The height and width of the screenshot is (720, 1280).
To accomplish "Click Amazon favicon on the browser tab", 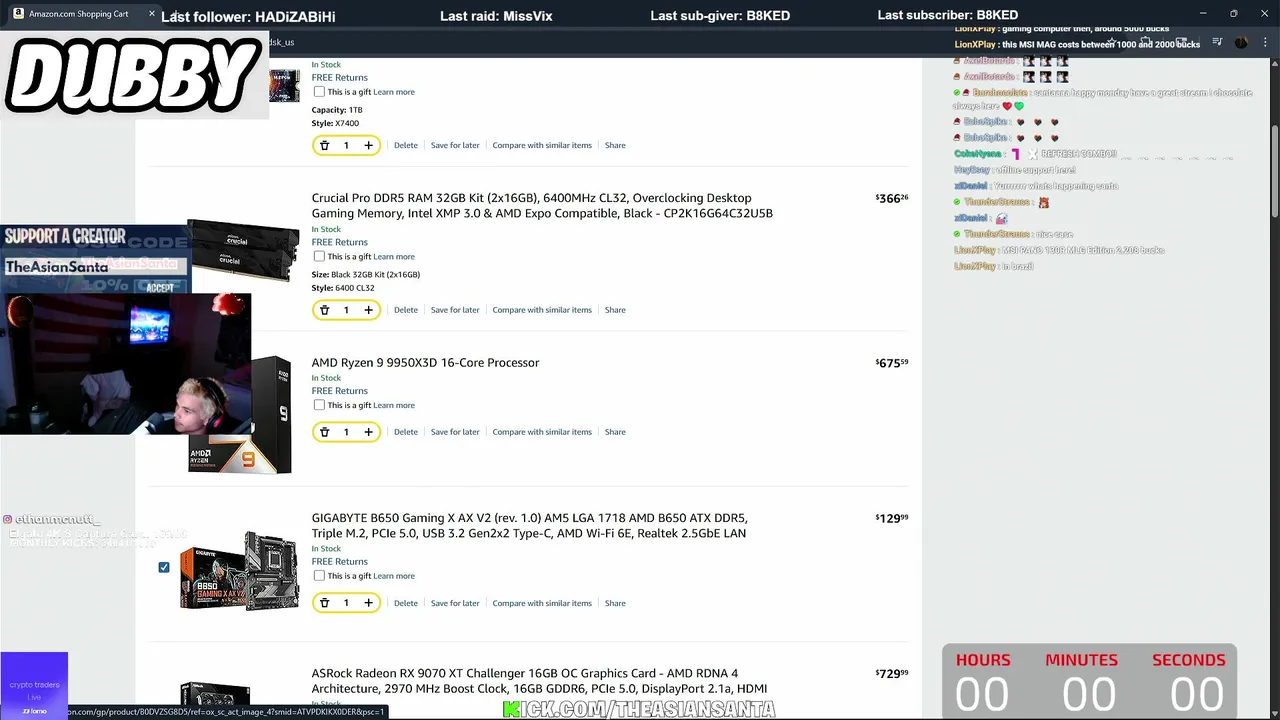I will (18, 14).
